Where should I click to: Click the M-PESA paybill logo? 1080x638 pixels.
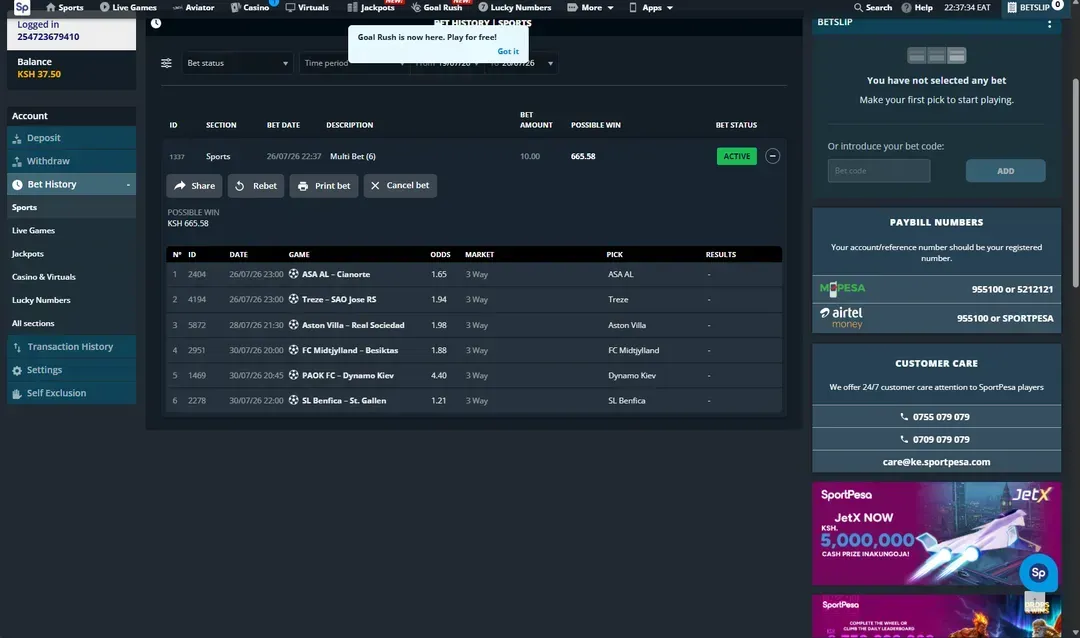pos(842,289)
